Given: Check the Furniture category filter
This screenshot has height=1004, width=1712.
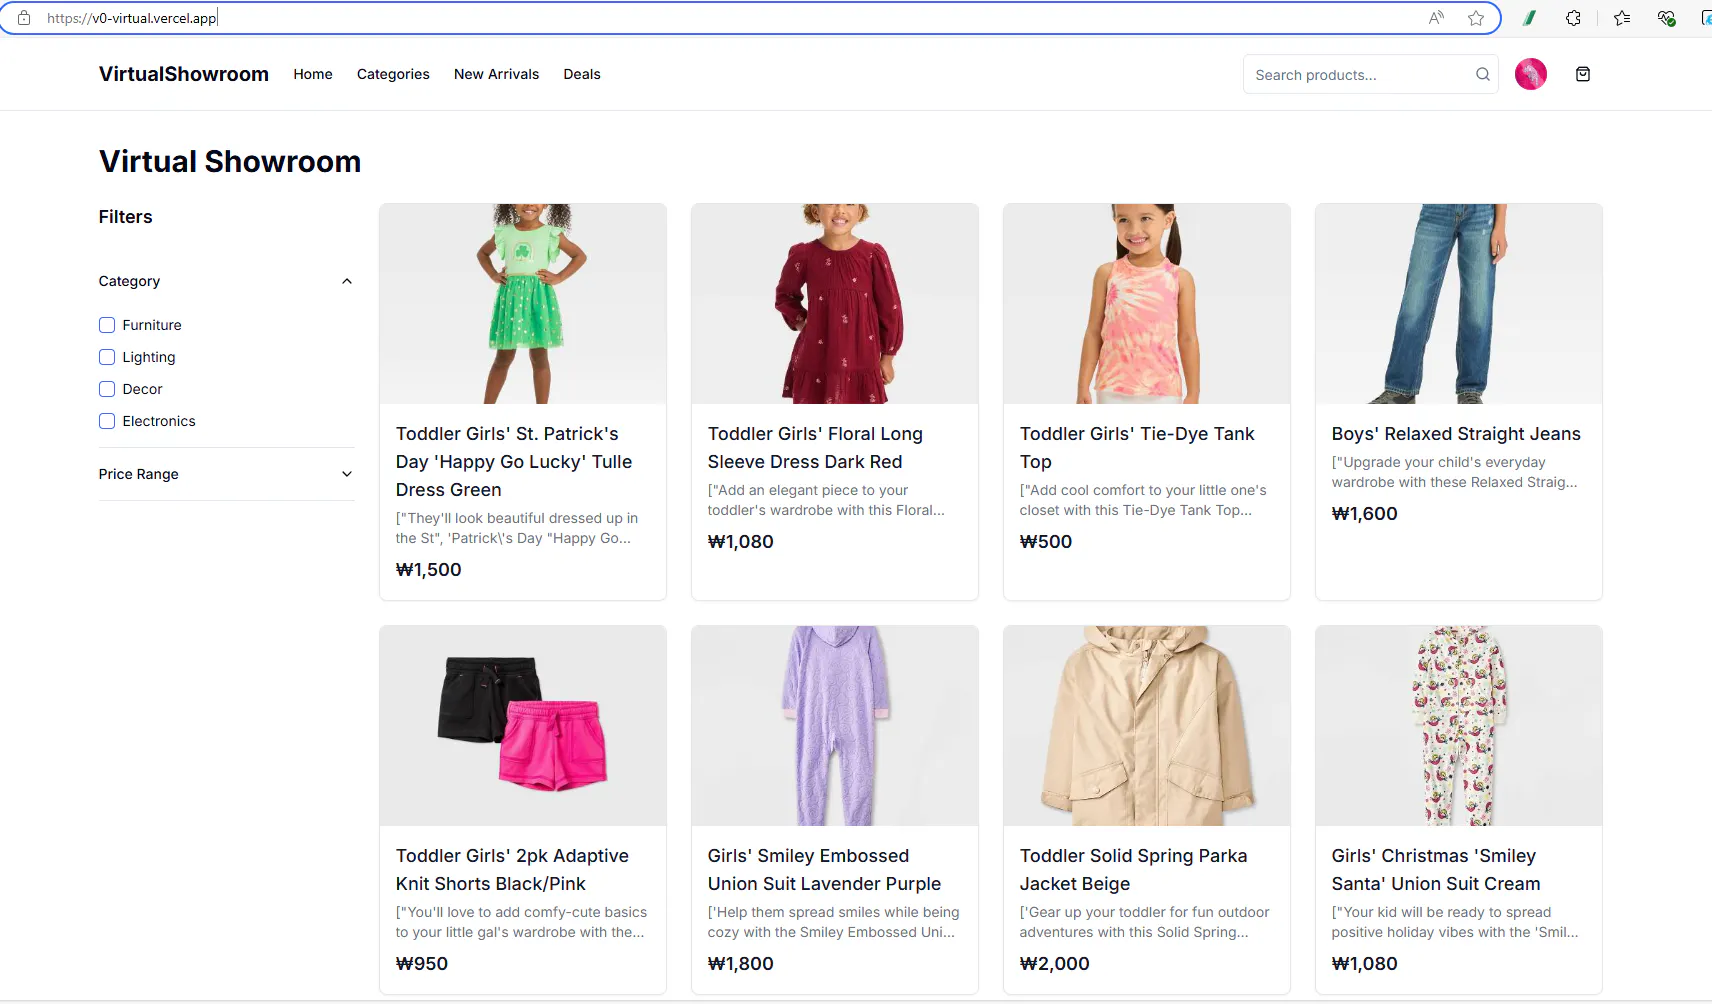Looking at the screenshot, I should pos(107,325).
